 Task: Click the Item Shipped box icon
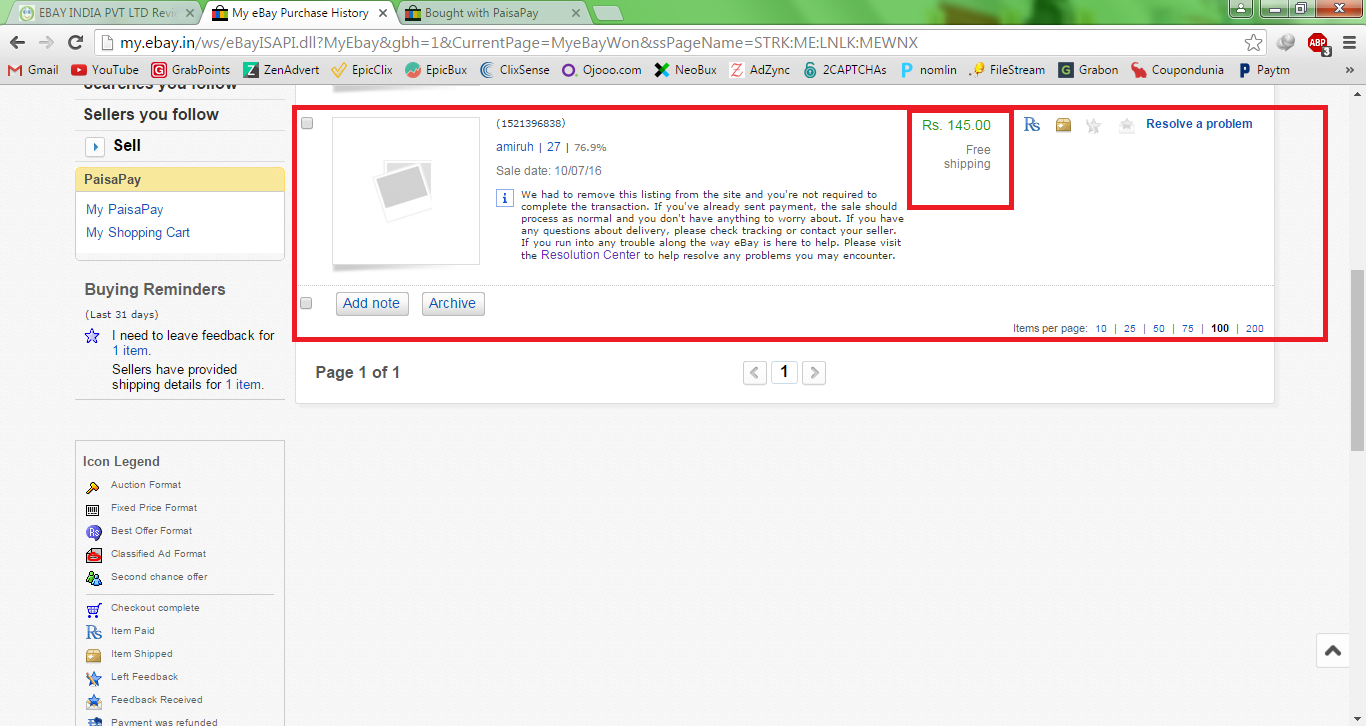coord(1063,125)
